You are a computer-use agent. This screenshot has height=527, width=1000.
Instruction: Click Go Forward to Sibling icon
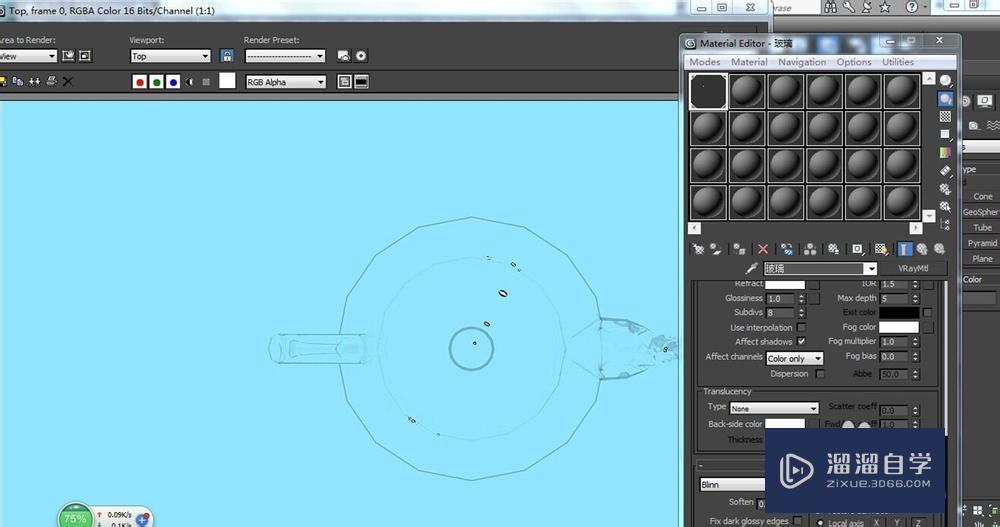(939, 249)
